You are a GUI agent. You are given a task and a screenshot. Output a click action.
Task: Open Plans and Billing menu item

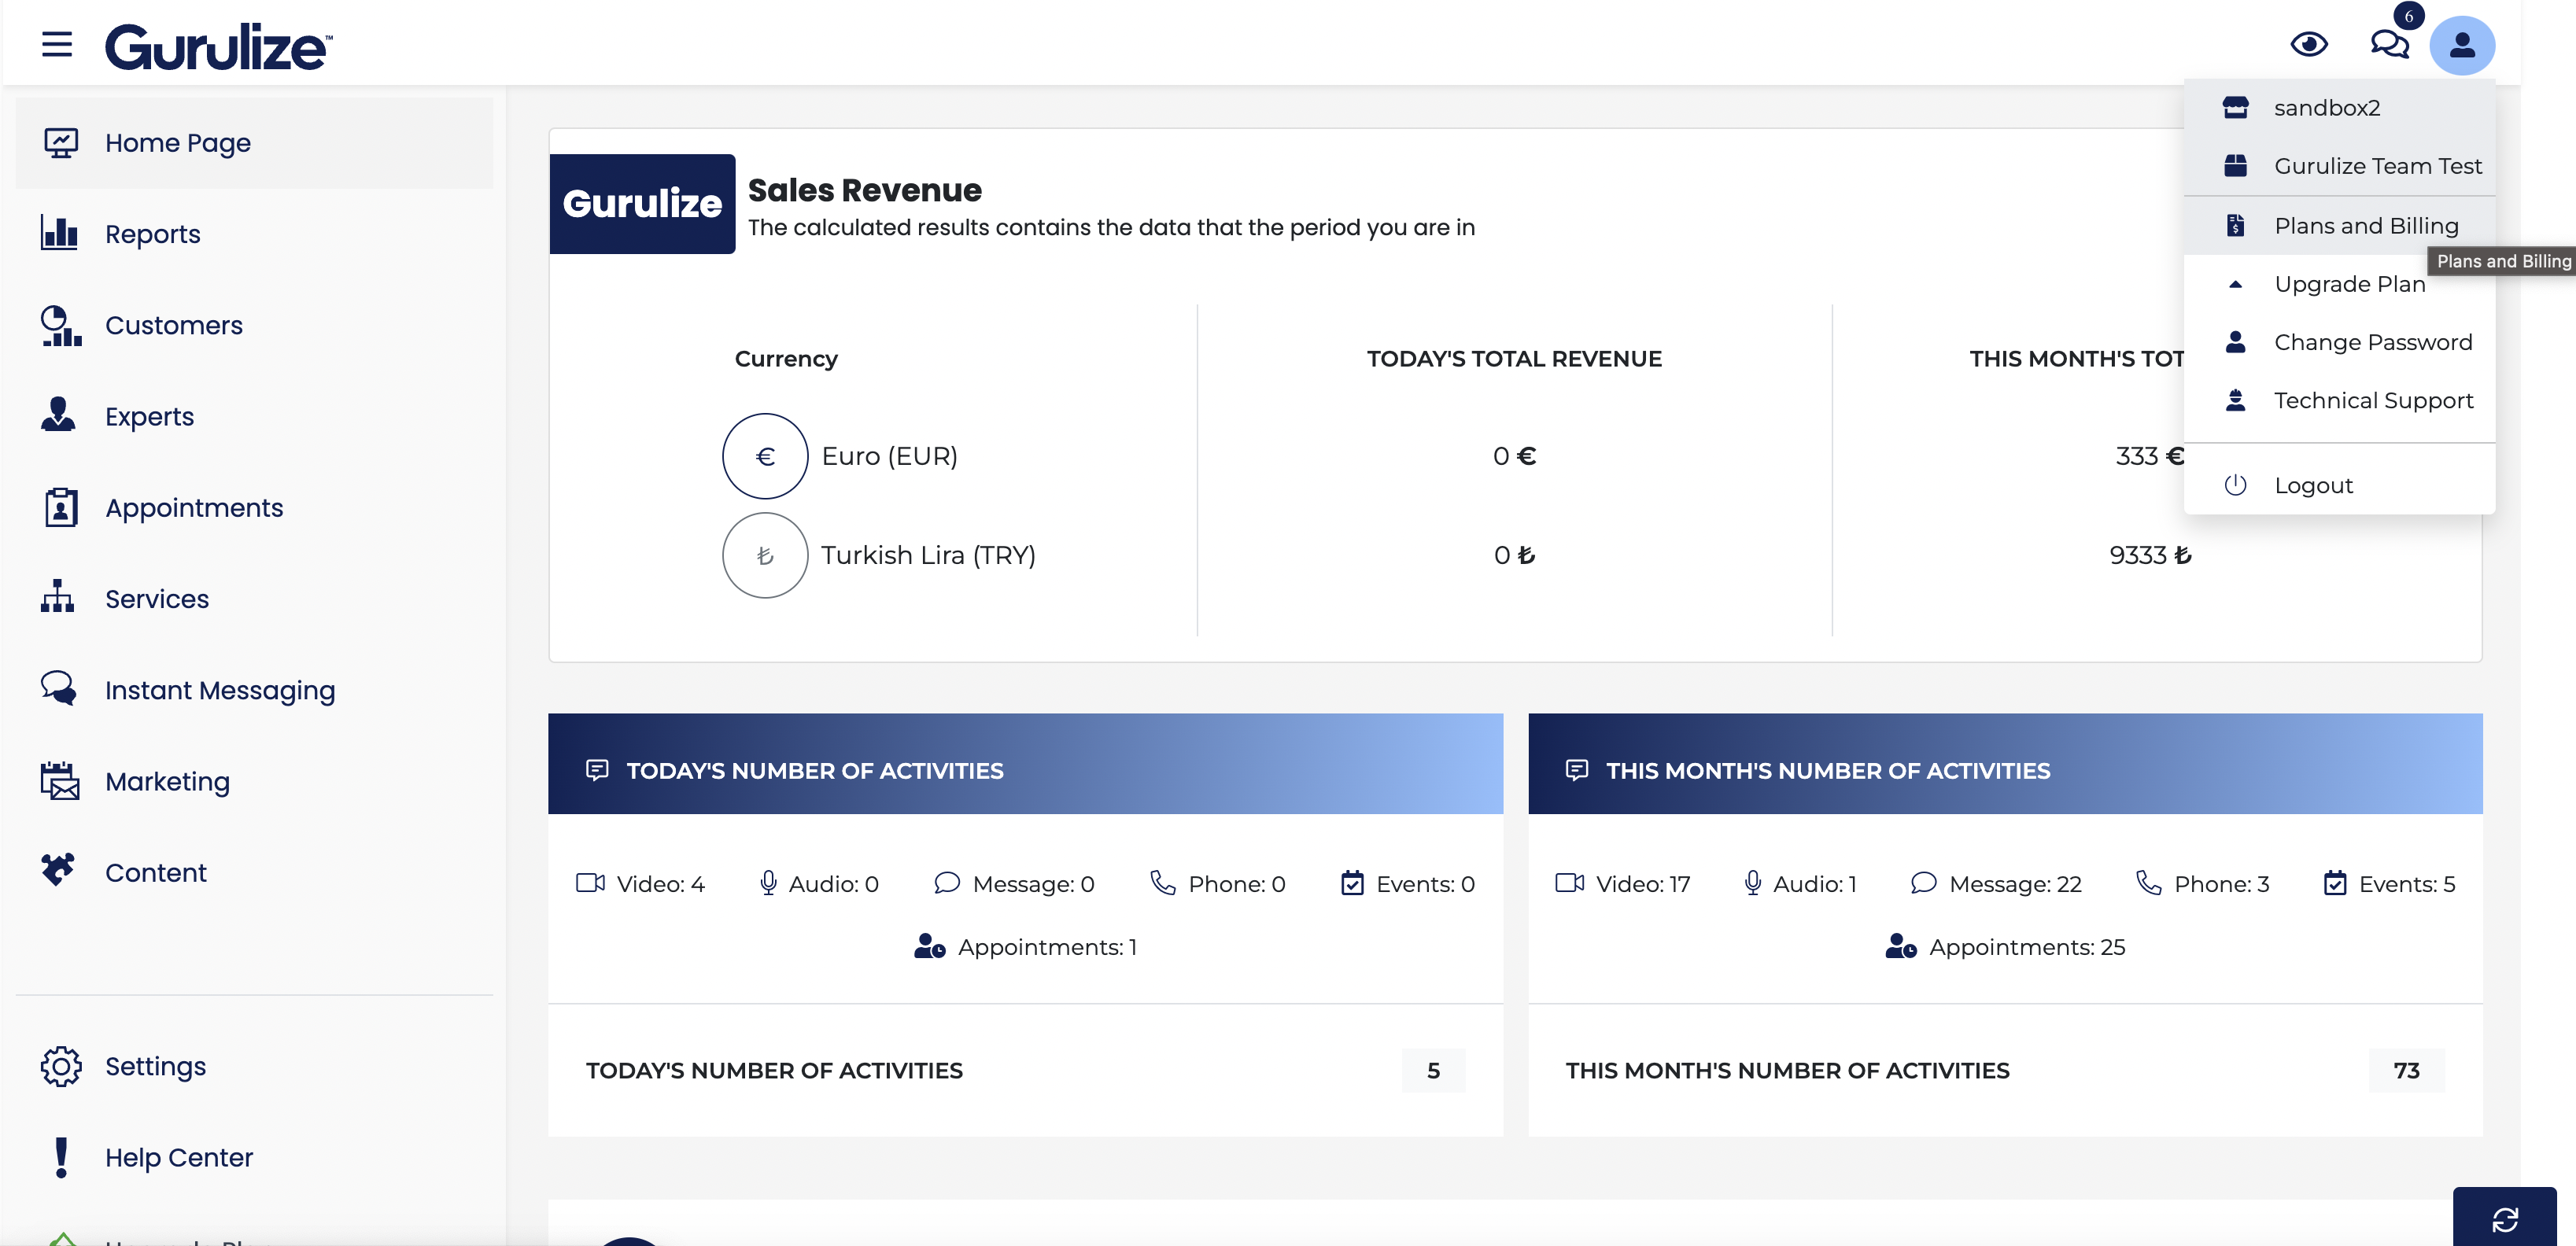pos(2365,226)
